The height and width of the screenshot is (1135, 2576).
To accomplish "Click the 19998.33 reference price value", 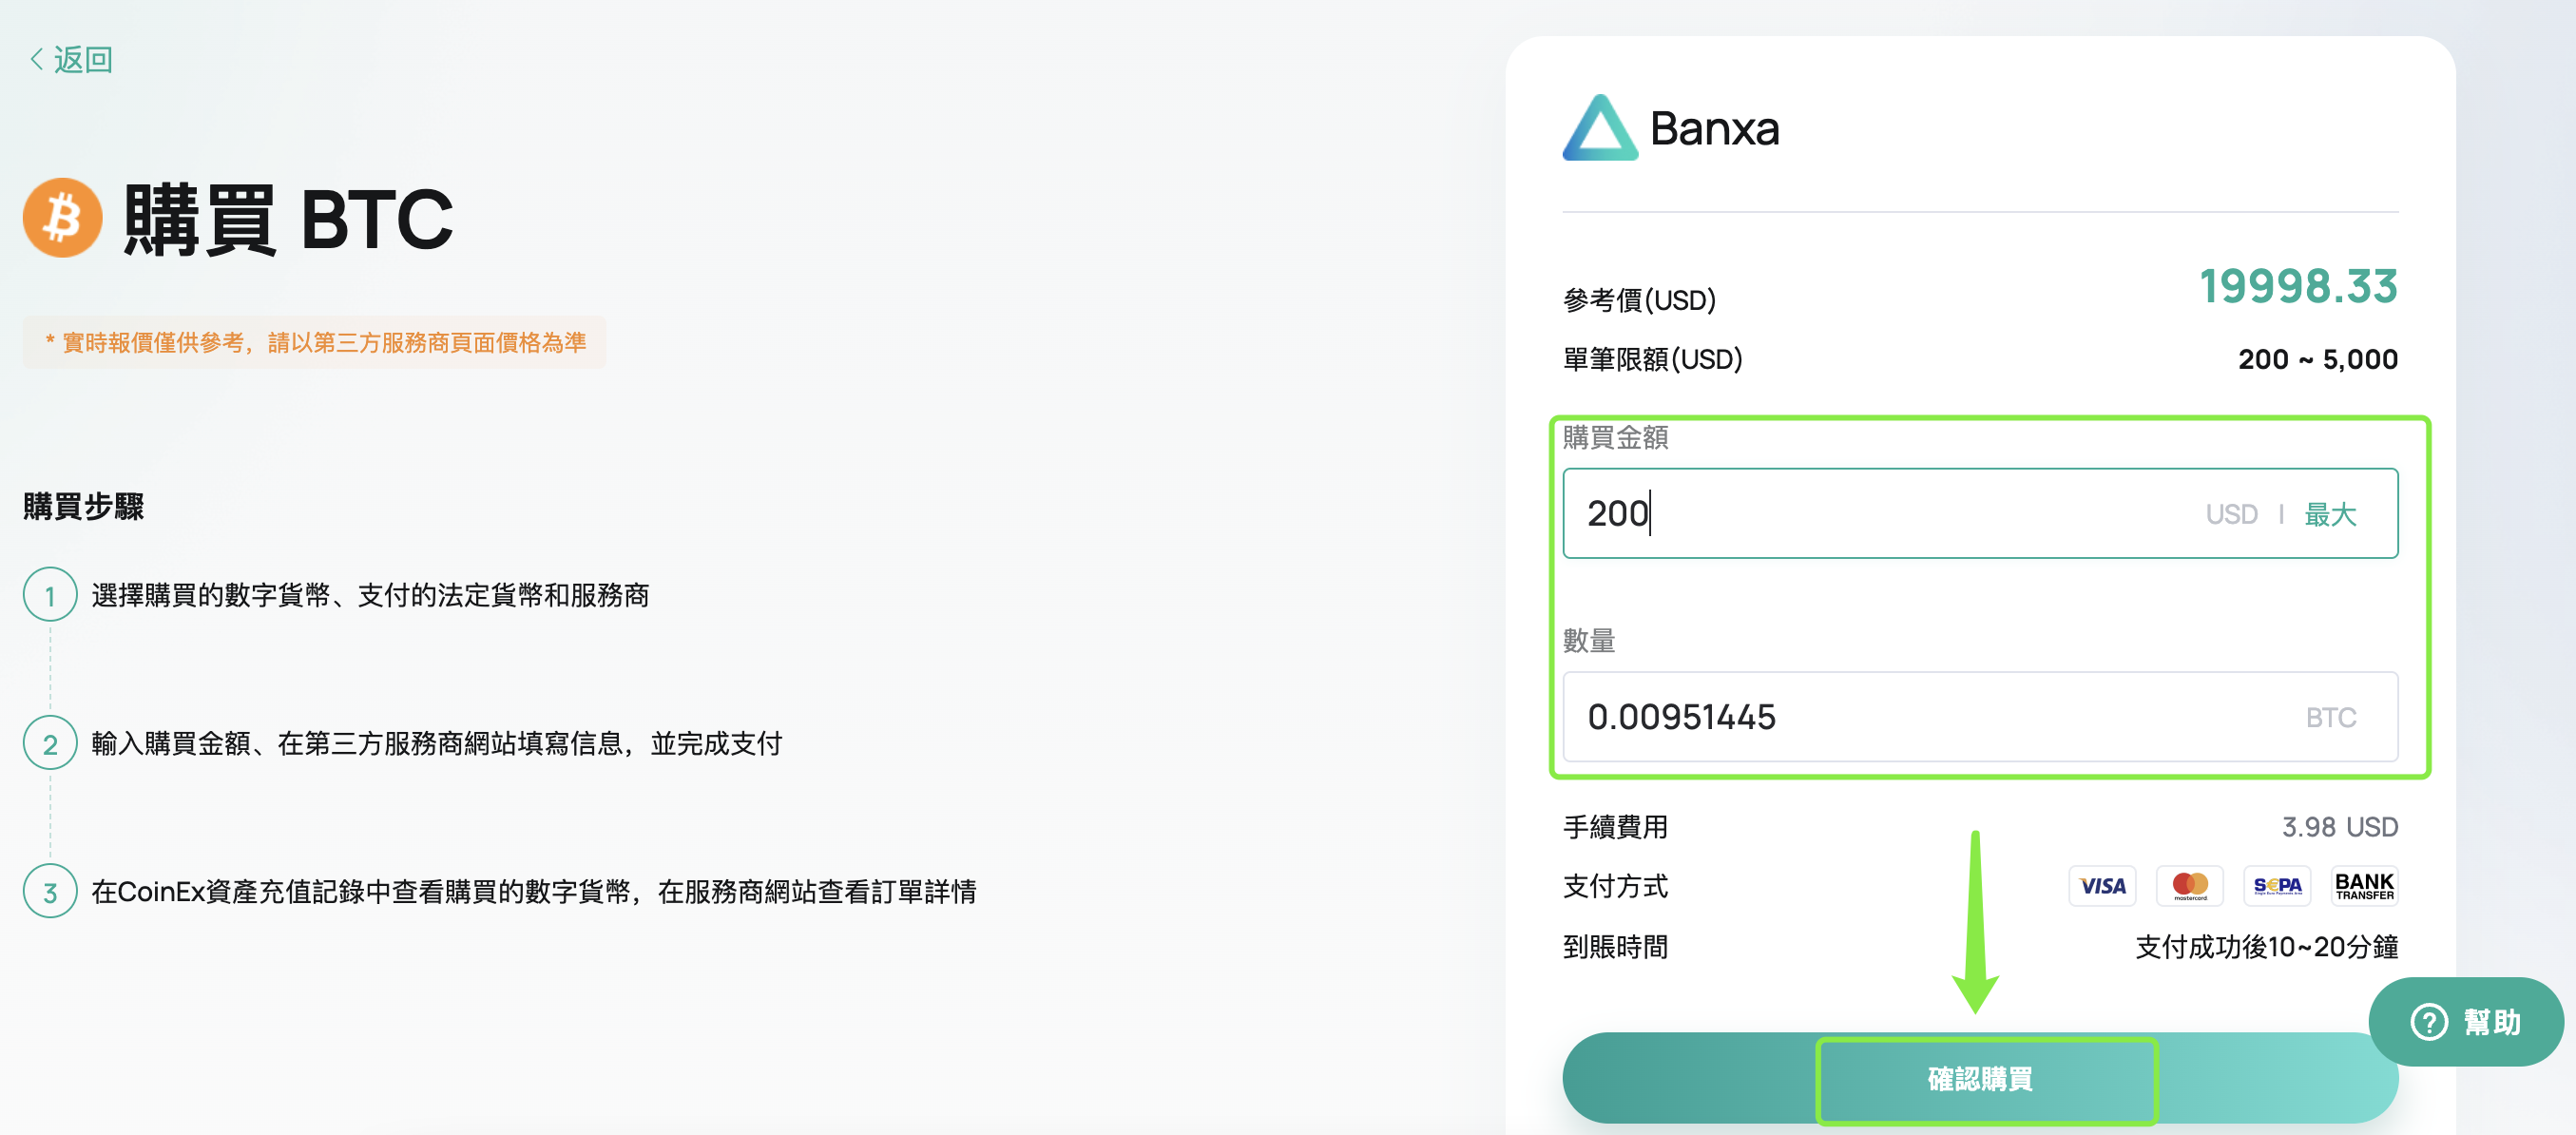I will click(x=2298, y=286).
